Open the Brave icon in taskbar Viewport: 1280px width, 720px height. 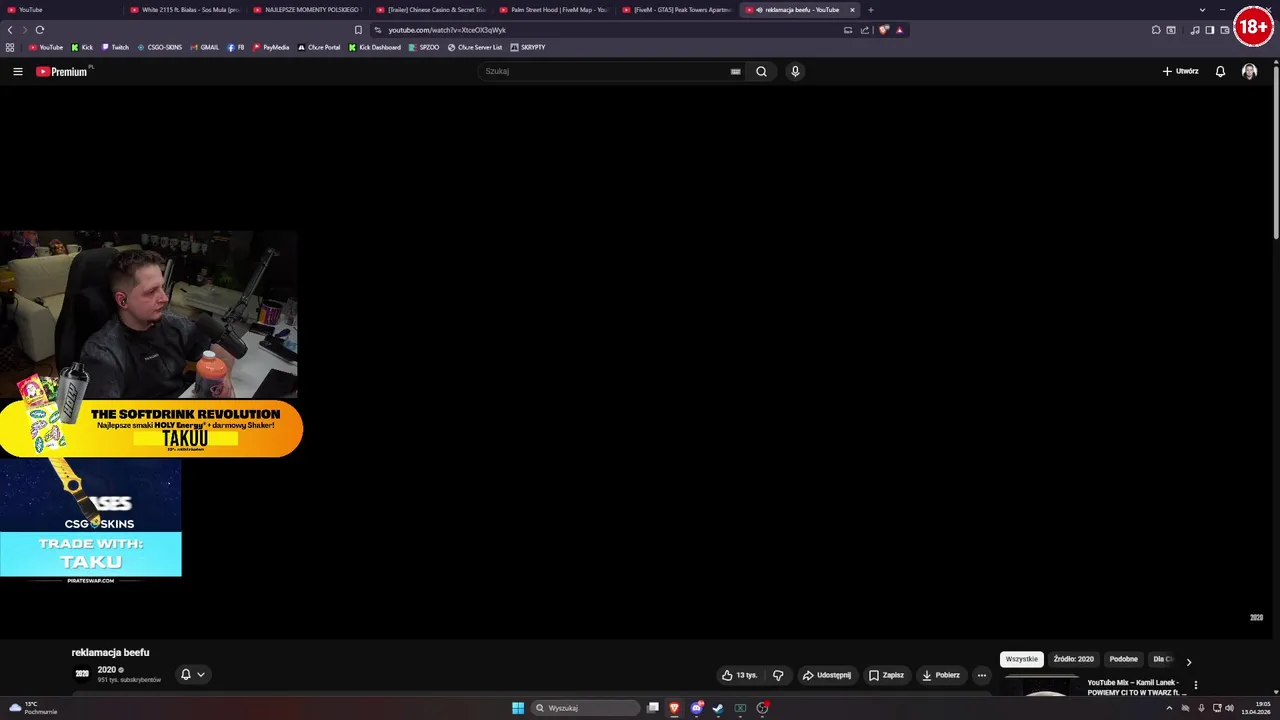pos(674,708)
